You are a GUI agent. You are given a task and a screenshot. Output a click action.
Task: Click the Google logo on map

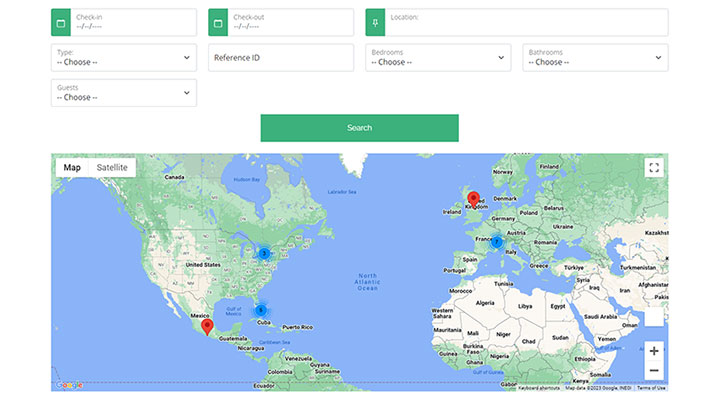pos(69,385)
